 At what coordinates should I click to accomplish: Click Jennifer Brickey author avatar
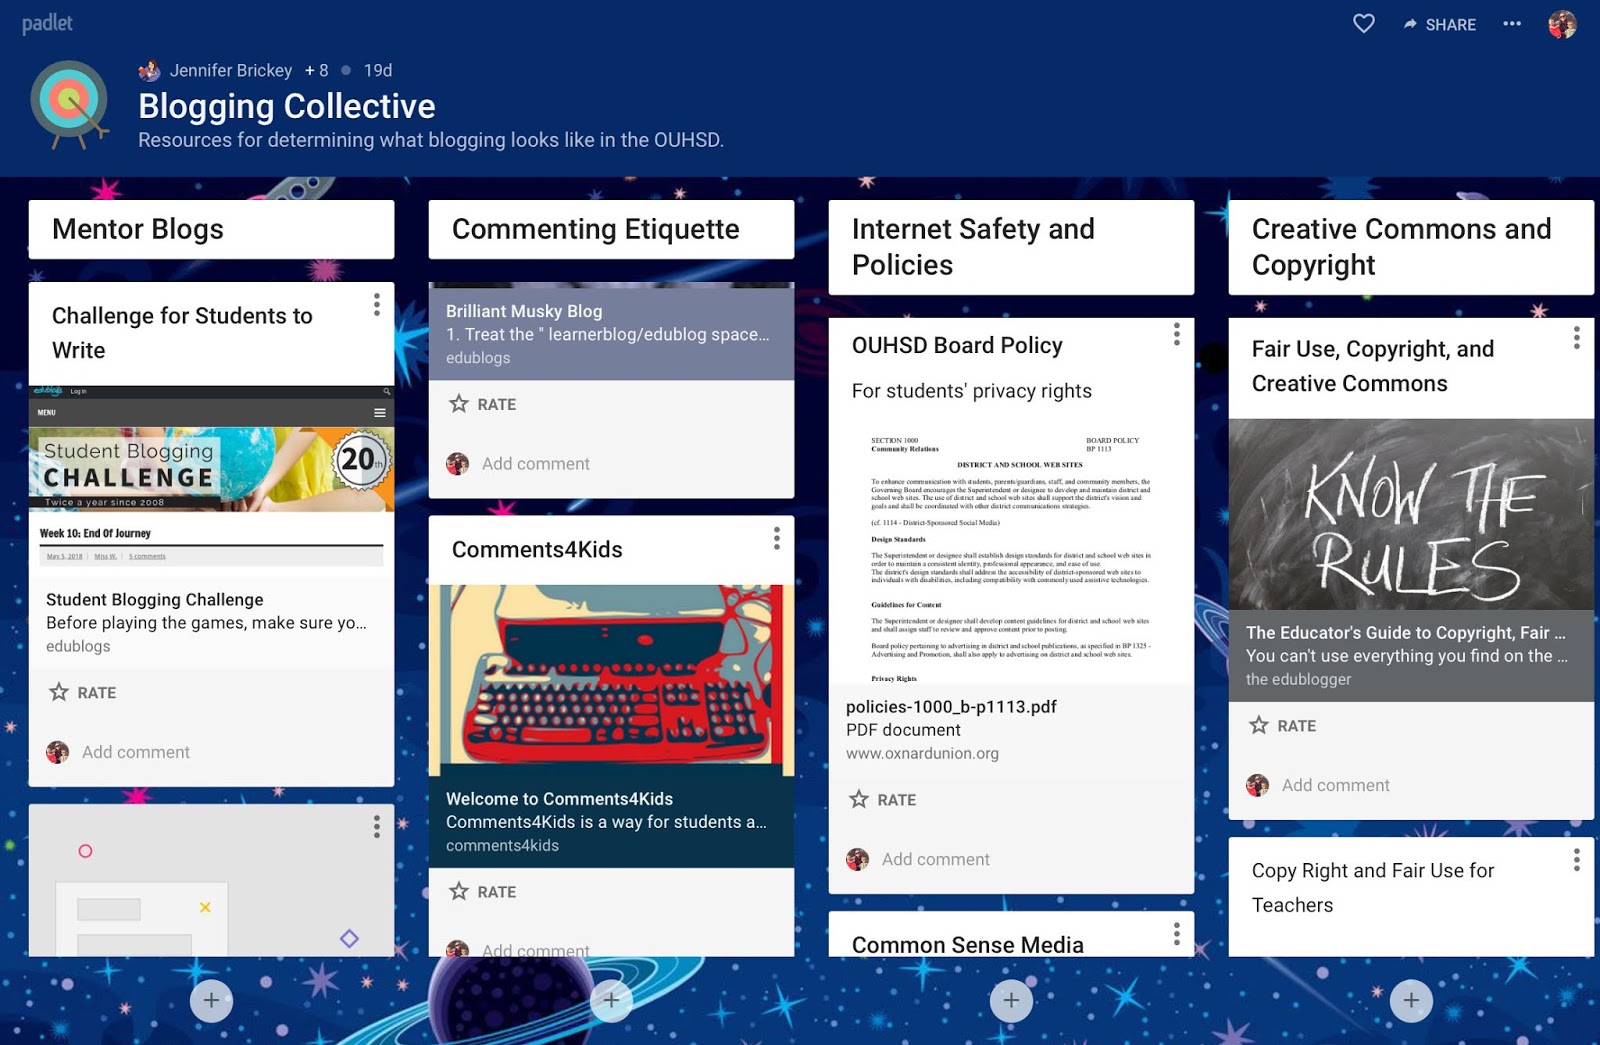point(149,70)
